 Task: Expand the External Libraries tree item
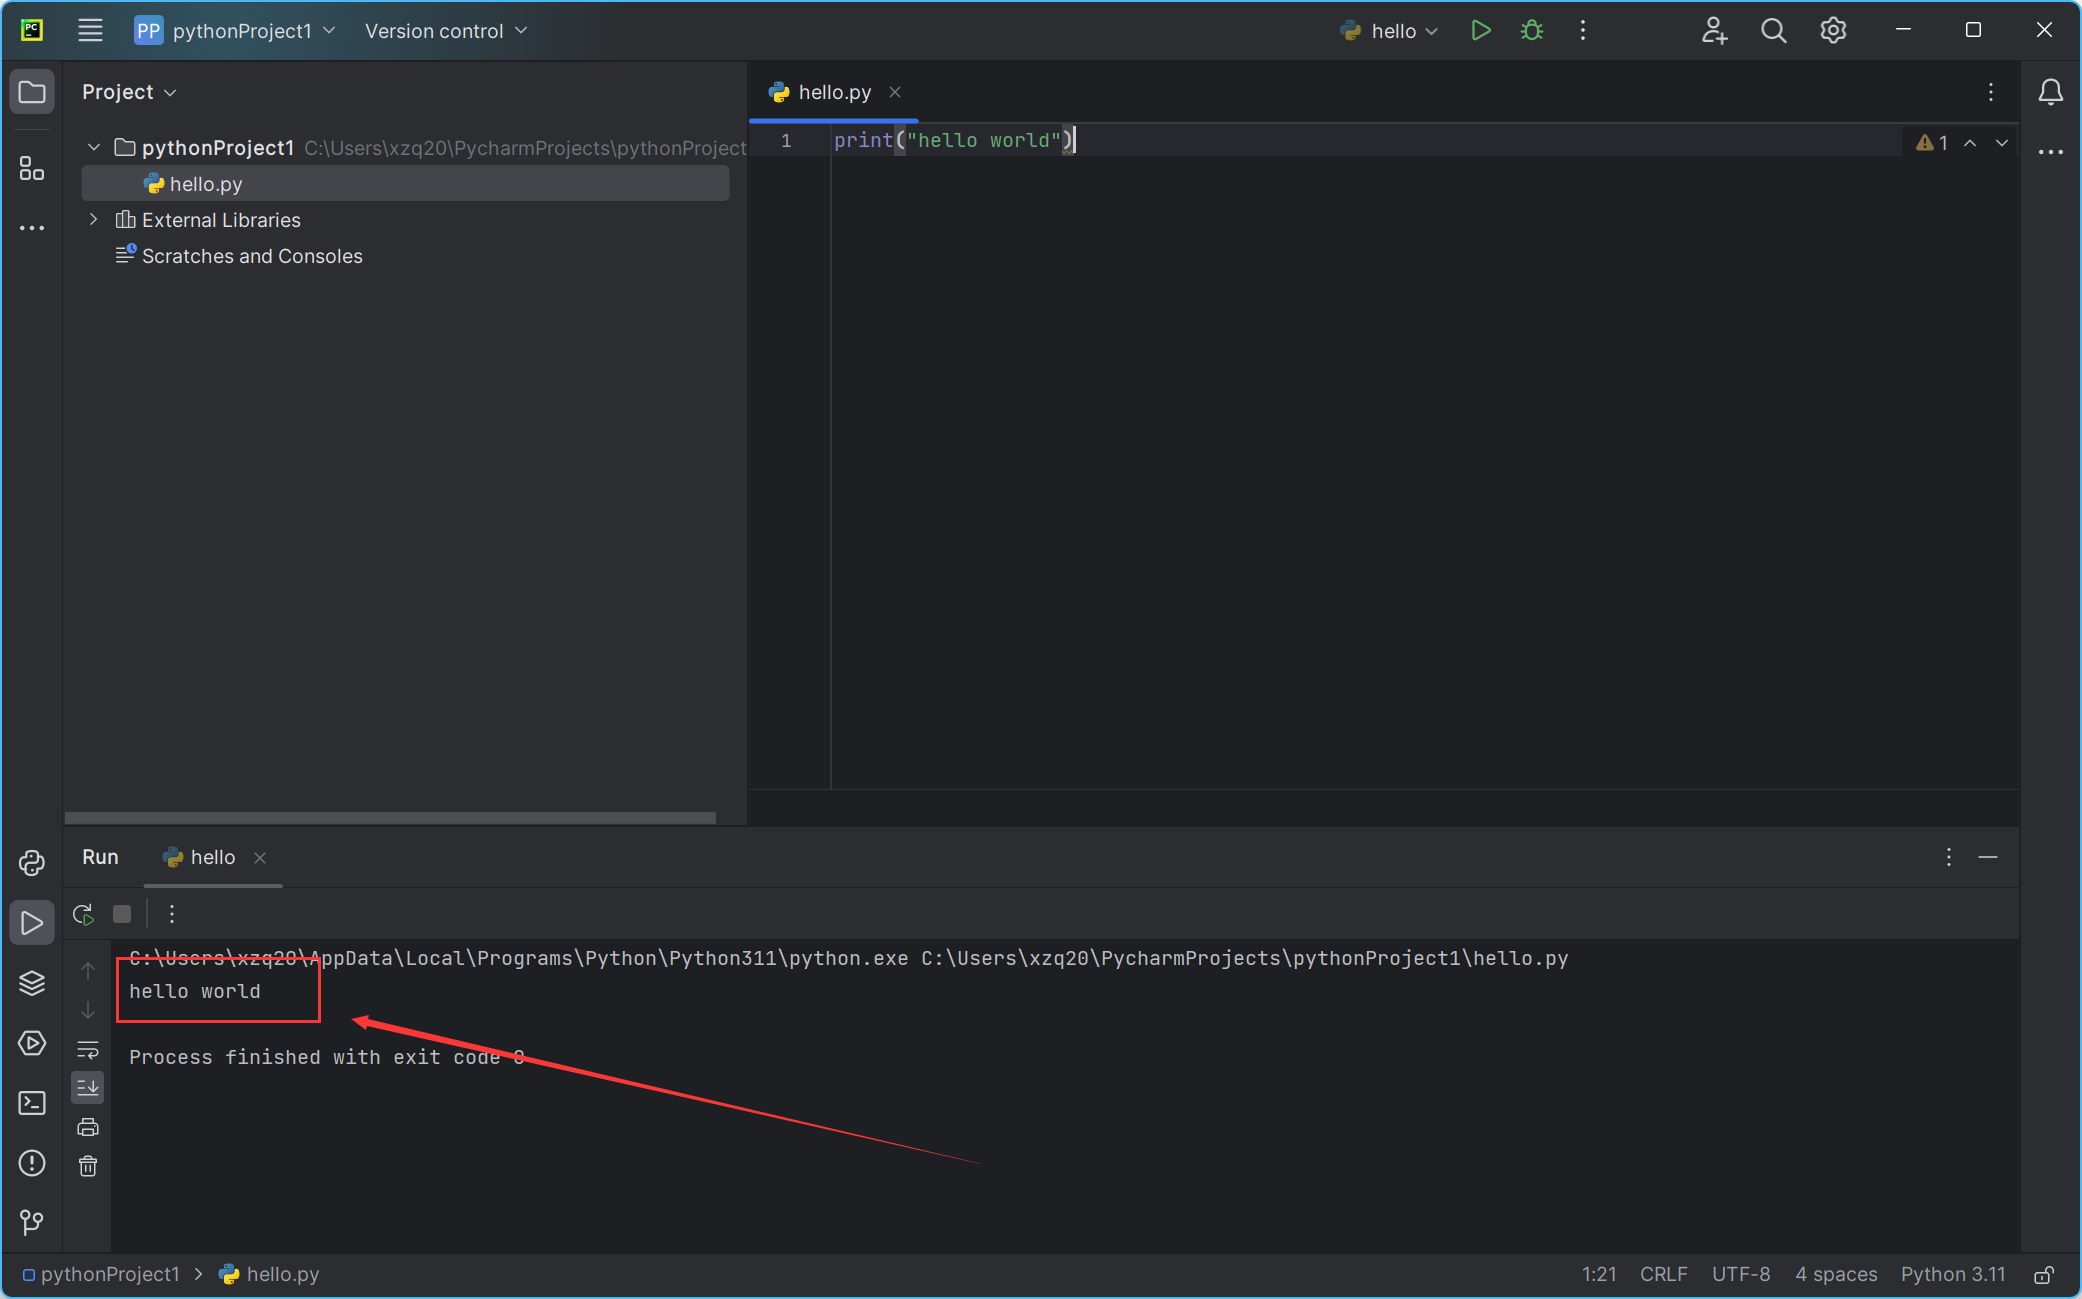(93, 220)
